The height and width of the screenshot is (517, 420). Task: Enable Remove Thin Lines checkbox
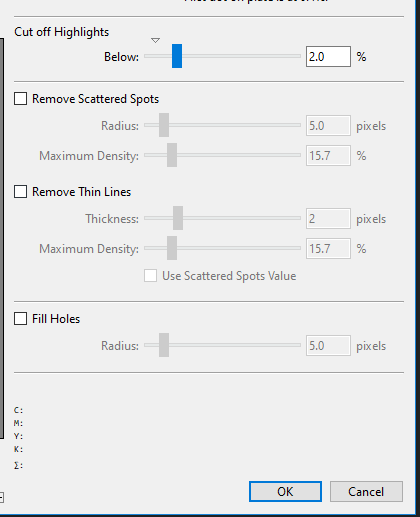[x=20, y=192]
